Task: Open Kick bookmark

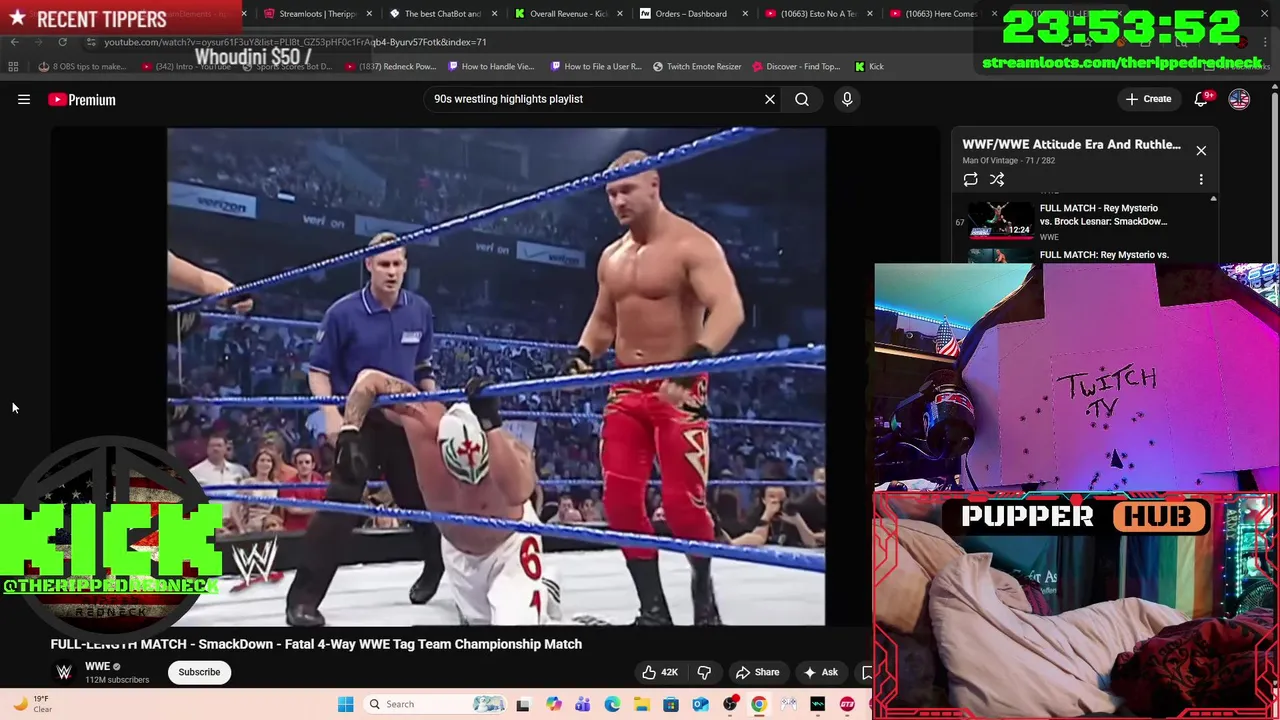Action: [x=869, y=66]
